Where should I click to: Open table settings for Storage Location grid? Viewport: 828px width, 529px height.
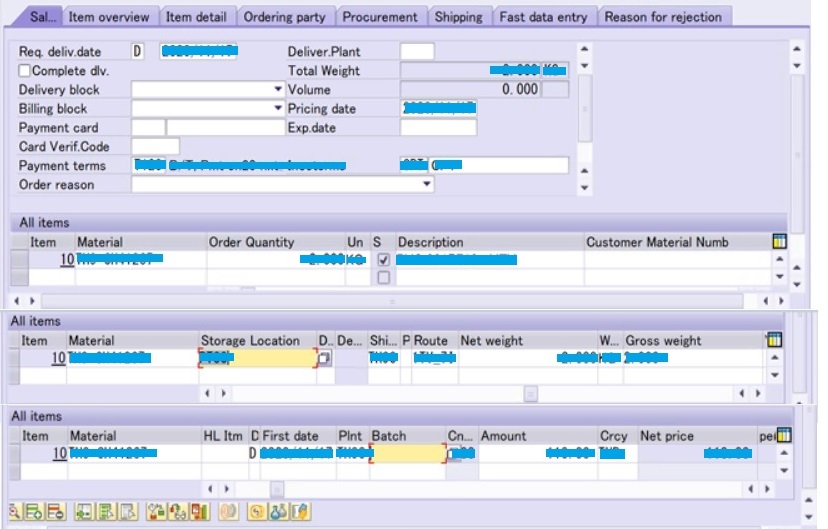click(772, 341)
